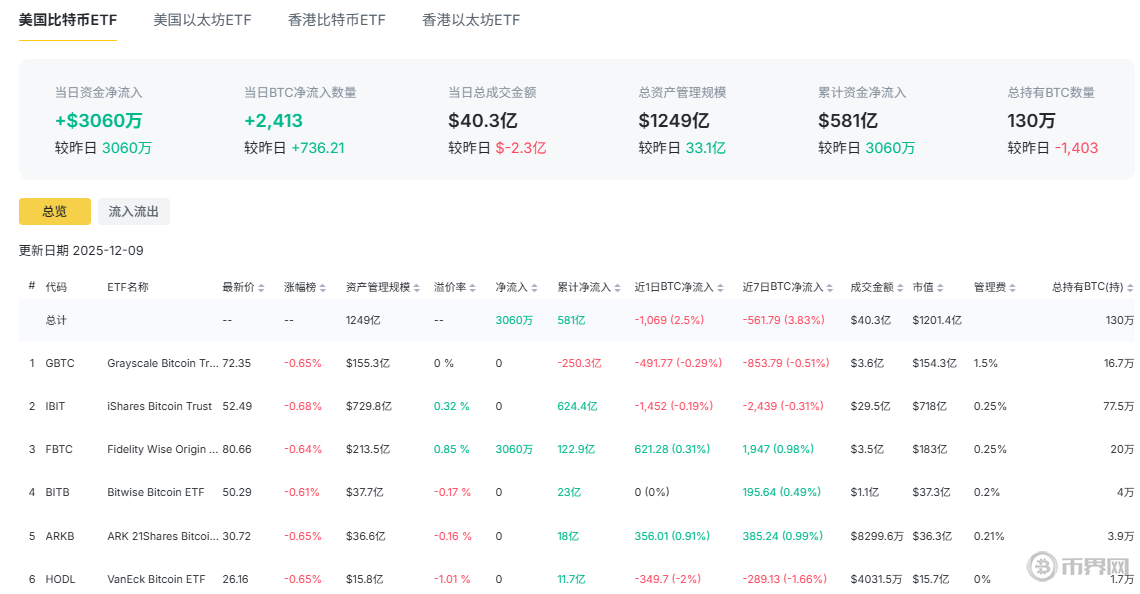1140x594 pixels.
Task: Sort using 近7日BTC净流入 arrow icon
Action: (830, 288)
